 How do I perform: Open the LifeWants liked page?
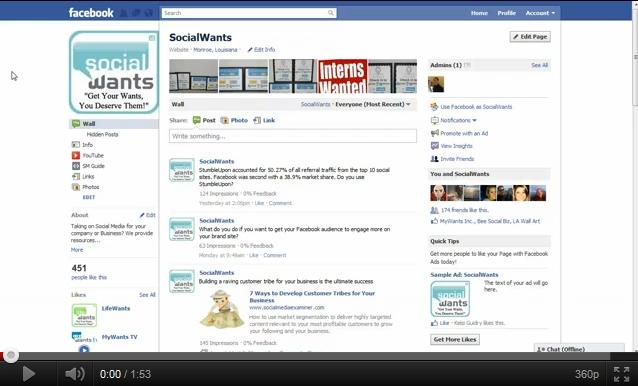116,308
